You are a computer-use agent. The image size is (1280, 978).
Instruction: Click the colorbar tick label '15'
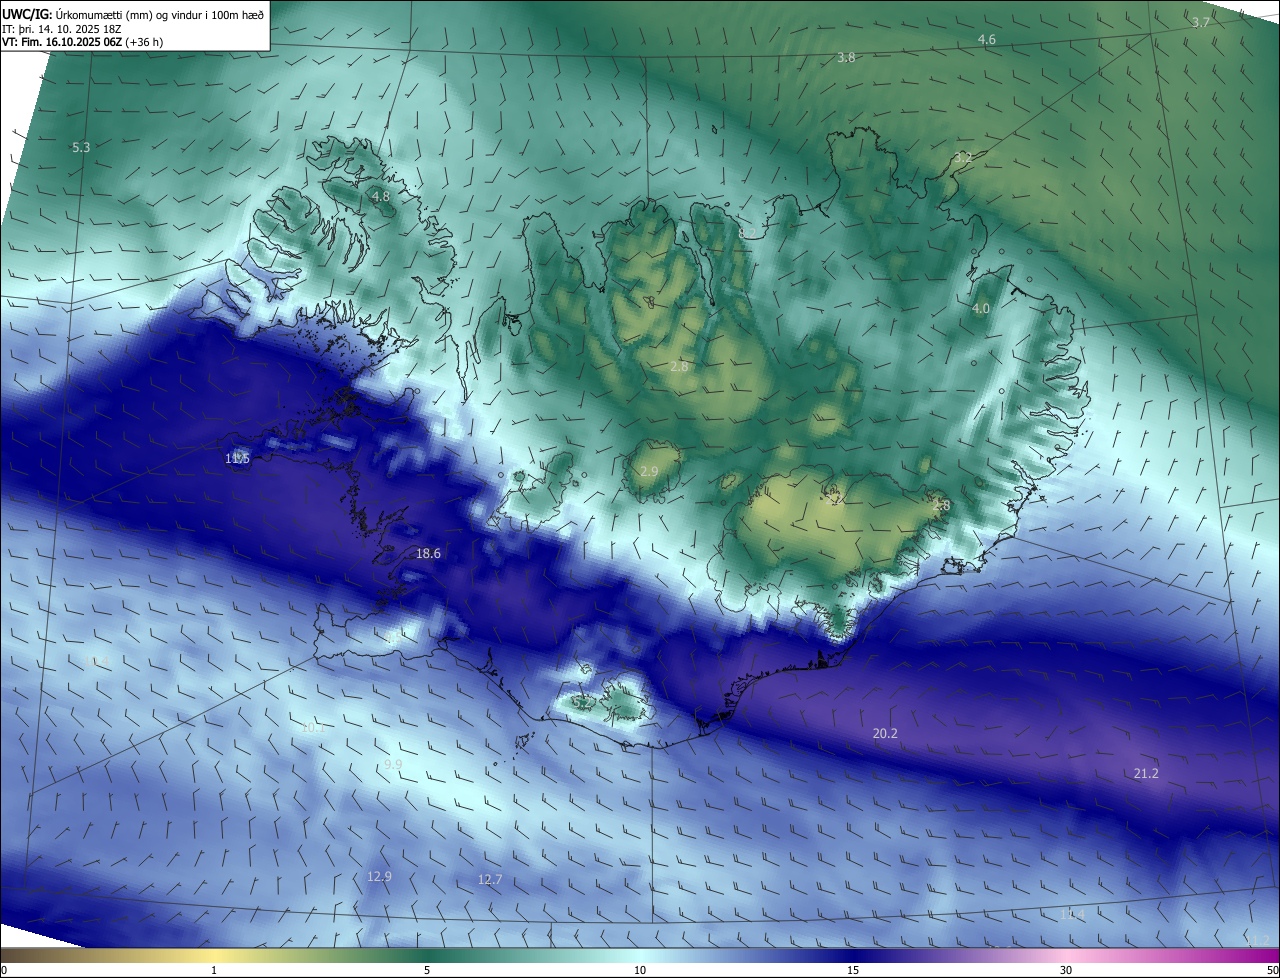tap(853, 970)
